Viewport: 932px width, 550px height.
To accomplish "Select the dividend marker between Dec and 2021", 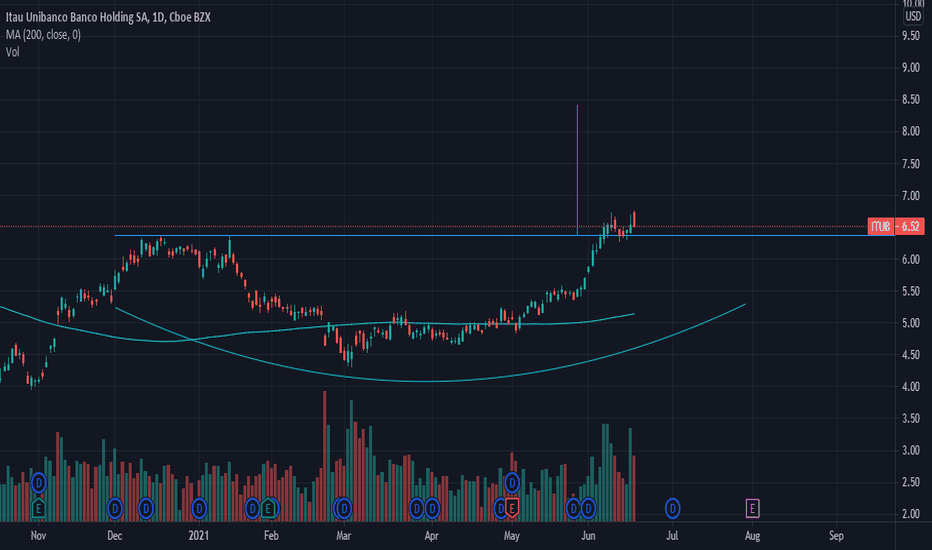I will tap(146, 508).
